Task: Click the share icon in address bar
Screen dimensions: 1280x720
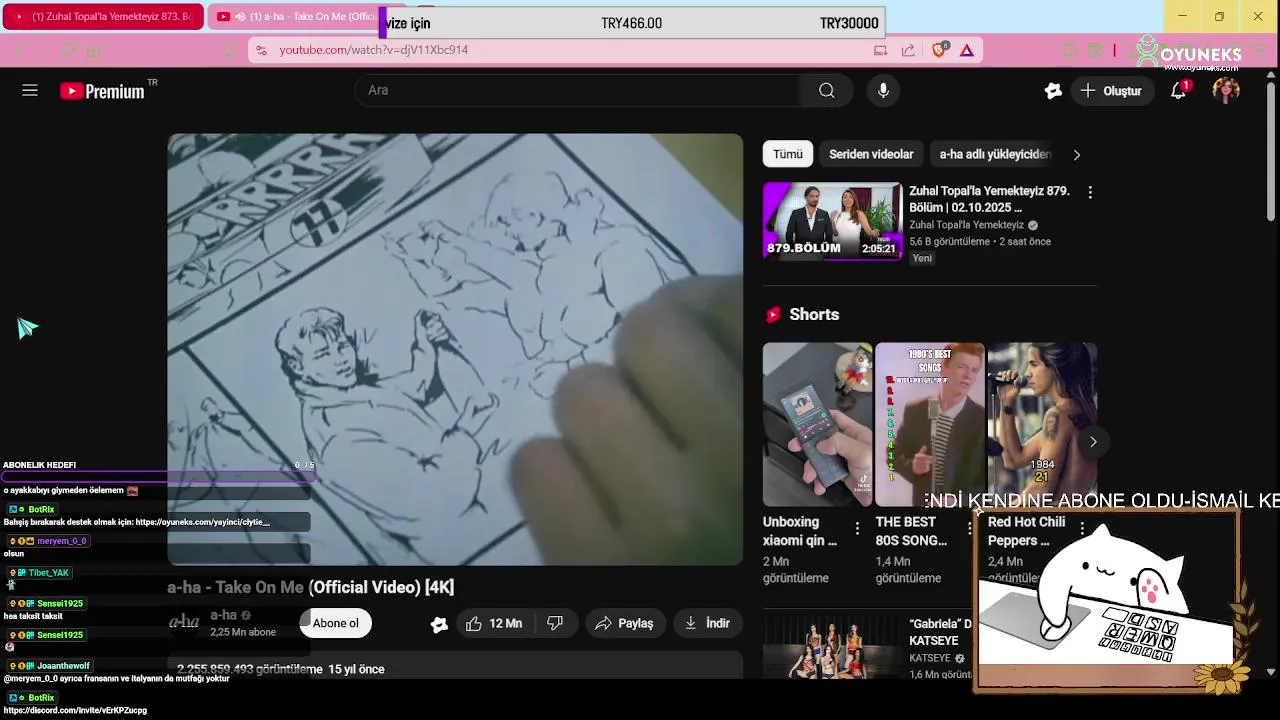Action: [908, 50]
